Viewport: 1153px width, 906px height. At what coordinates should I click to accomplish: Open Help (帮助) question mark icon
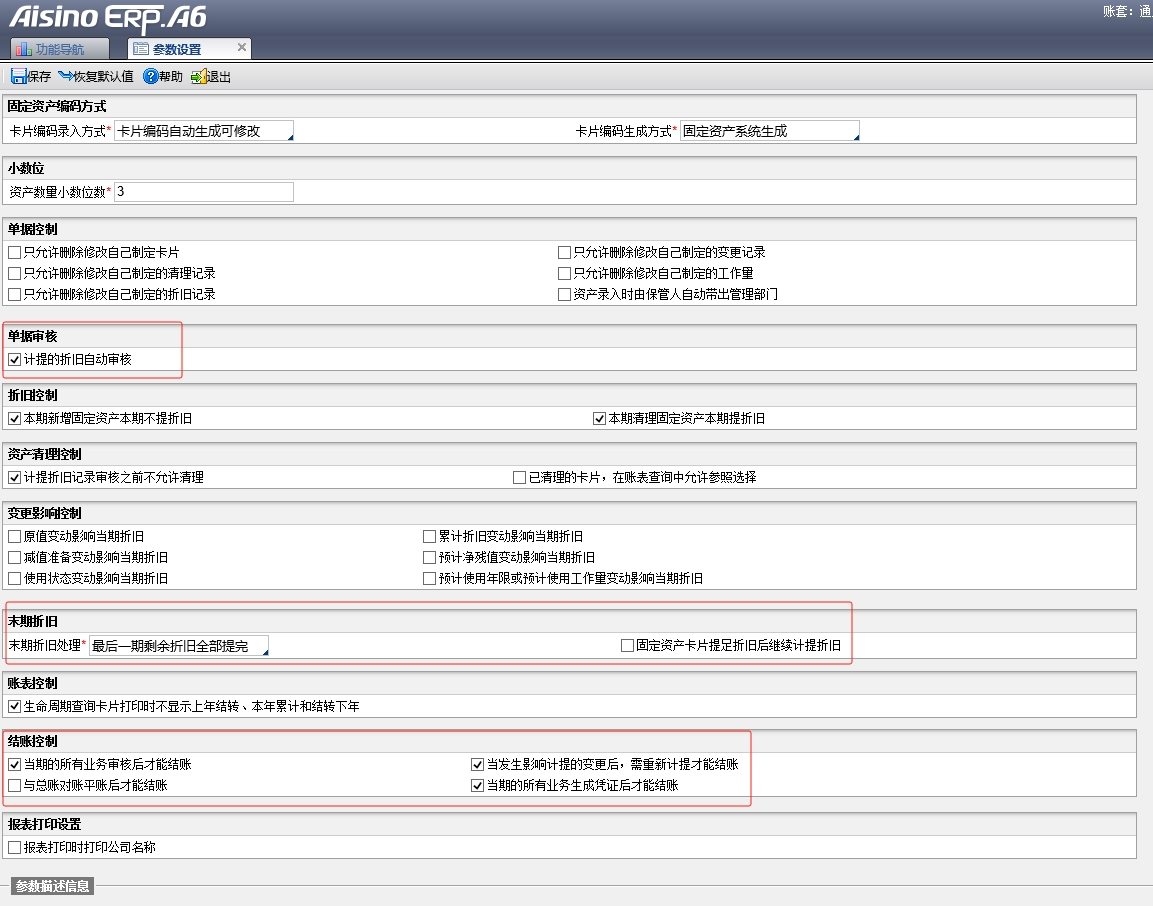(x=151, y=77)
